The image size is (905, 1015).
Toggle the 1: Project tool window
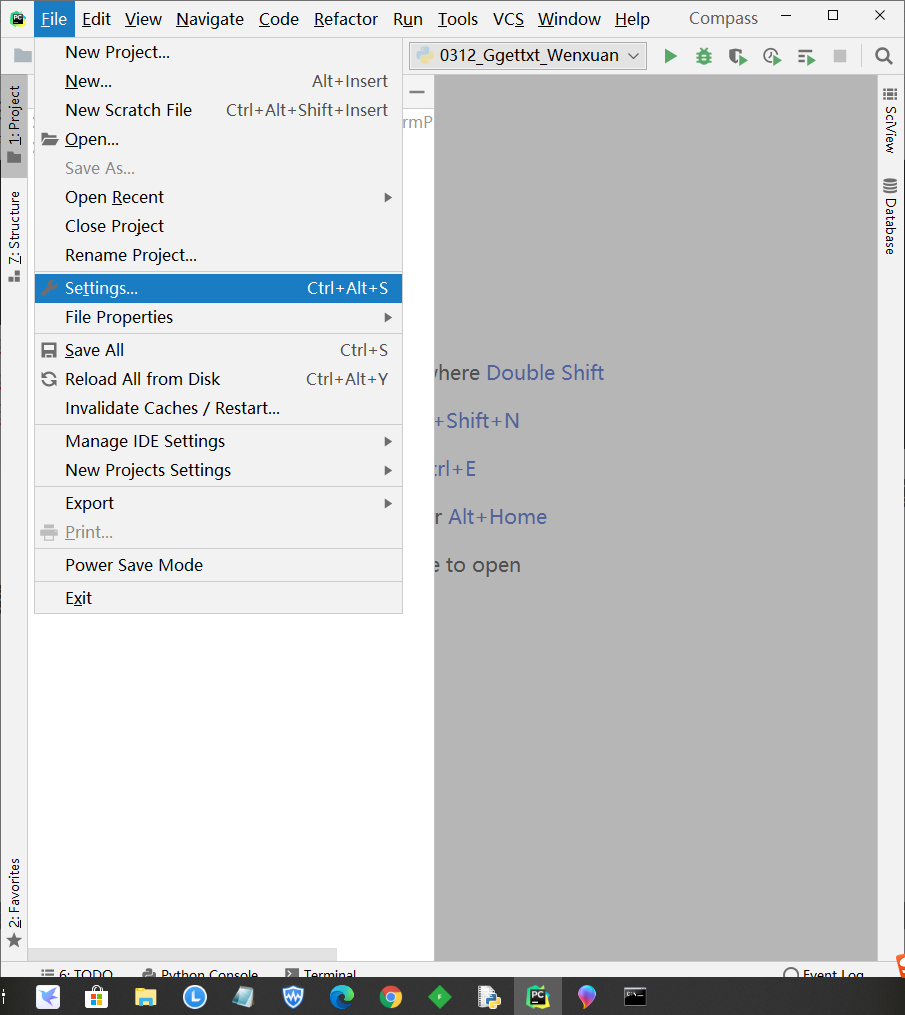click(14, 125)
